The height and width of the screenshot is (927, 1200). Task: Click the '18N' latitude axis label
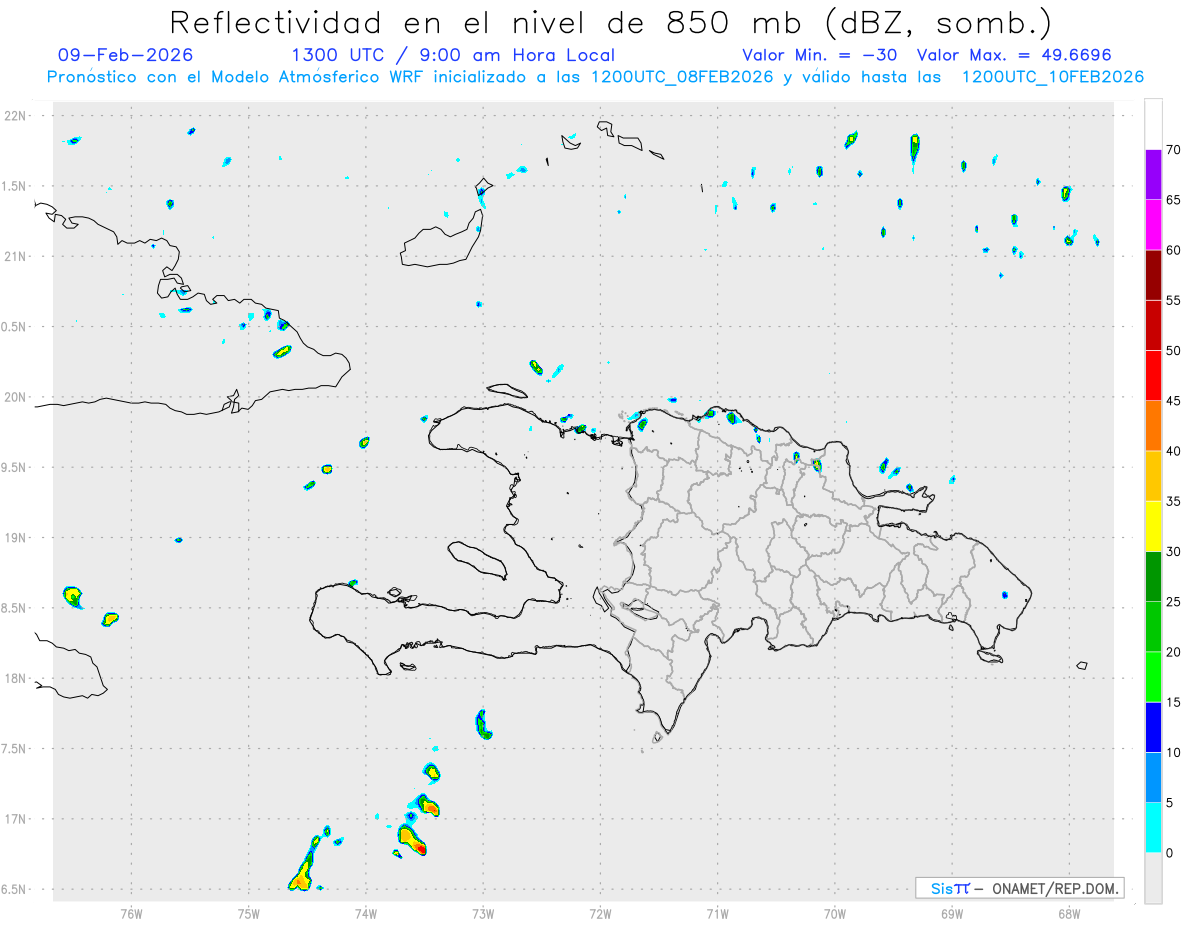[16, 679]
